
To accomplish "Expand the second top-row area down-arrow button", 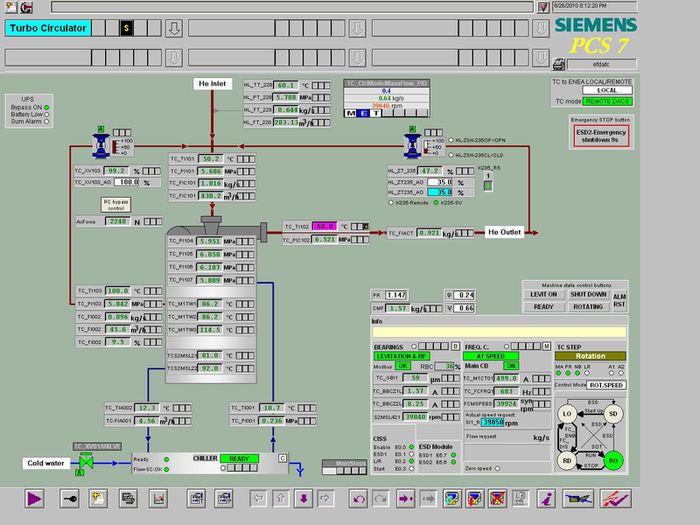I will pos(357,28).
